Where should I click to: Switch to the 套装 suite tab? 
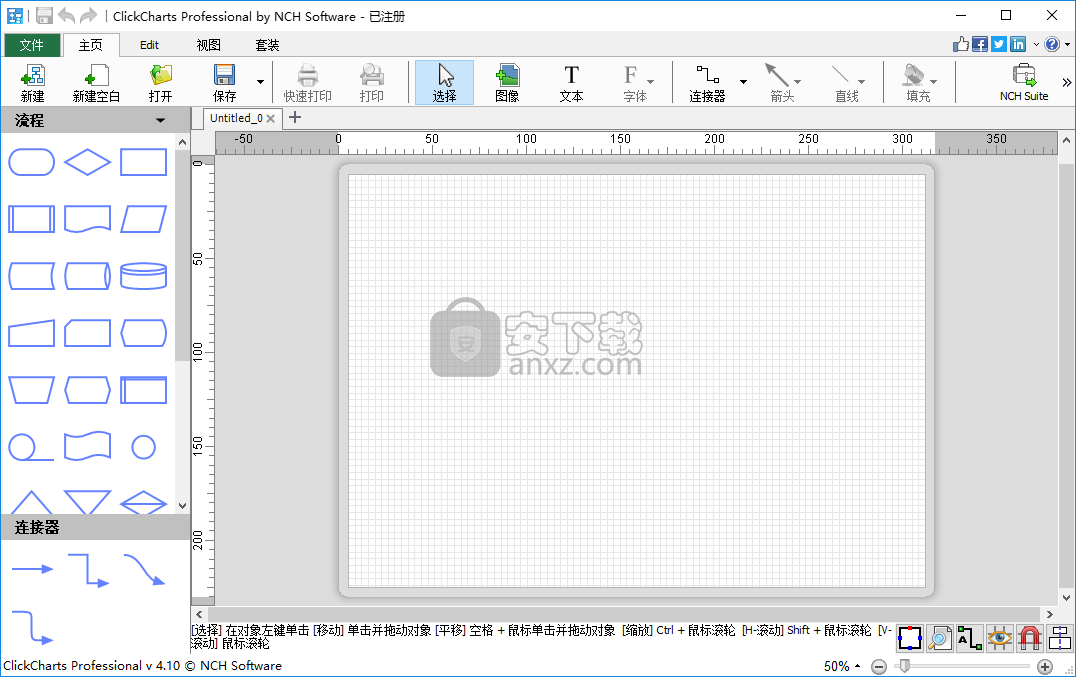click(x=267, y=45)
